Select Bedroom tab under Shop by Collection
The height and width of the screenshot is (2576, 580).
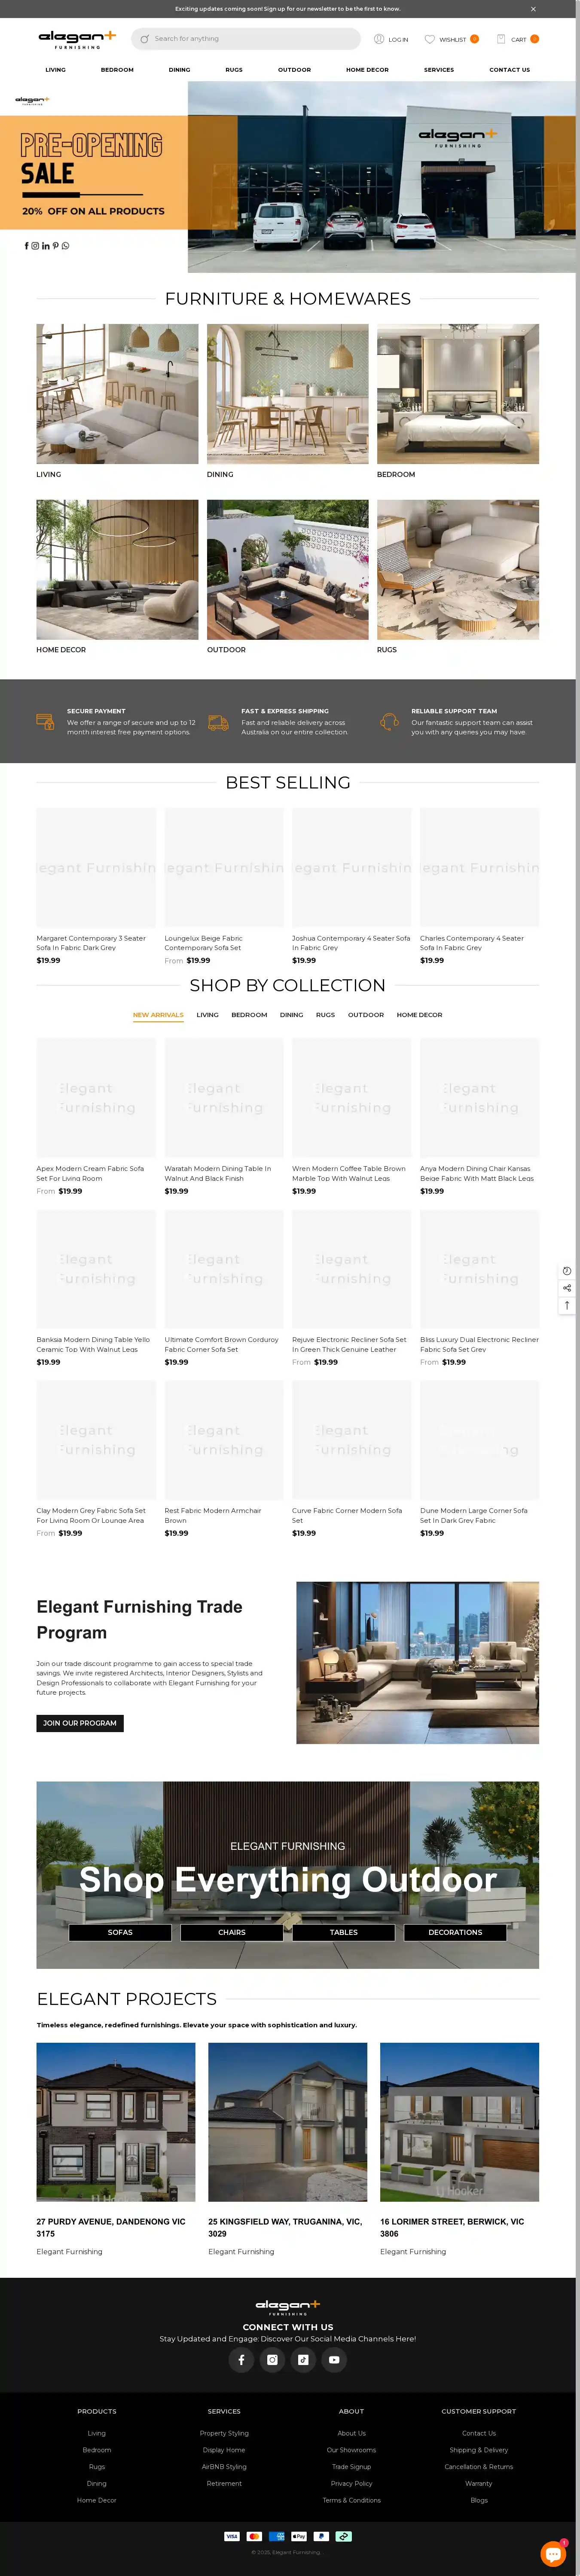coord(249,1015)
